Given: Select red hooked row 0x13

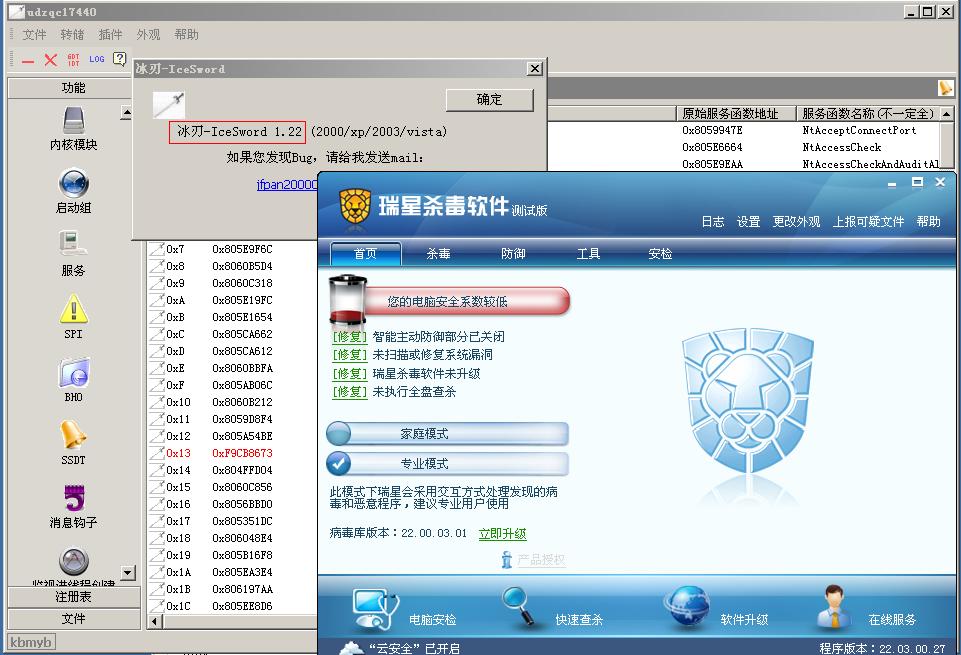Looking at the screenshot, I should pos(233,453).
